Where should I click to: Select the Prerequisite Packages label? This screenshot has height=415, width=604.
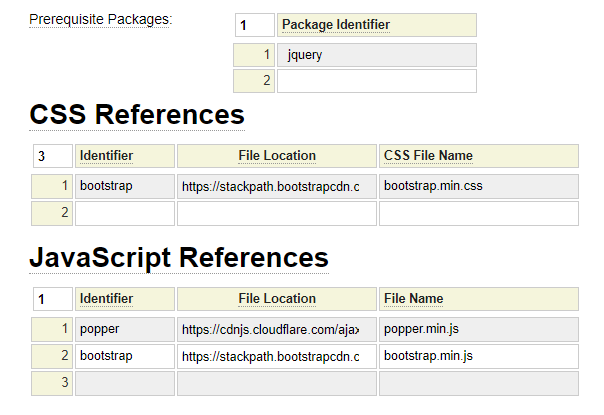(100, 20)
